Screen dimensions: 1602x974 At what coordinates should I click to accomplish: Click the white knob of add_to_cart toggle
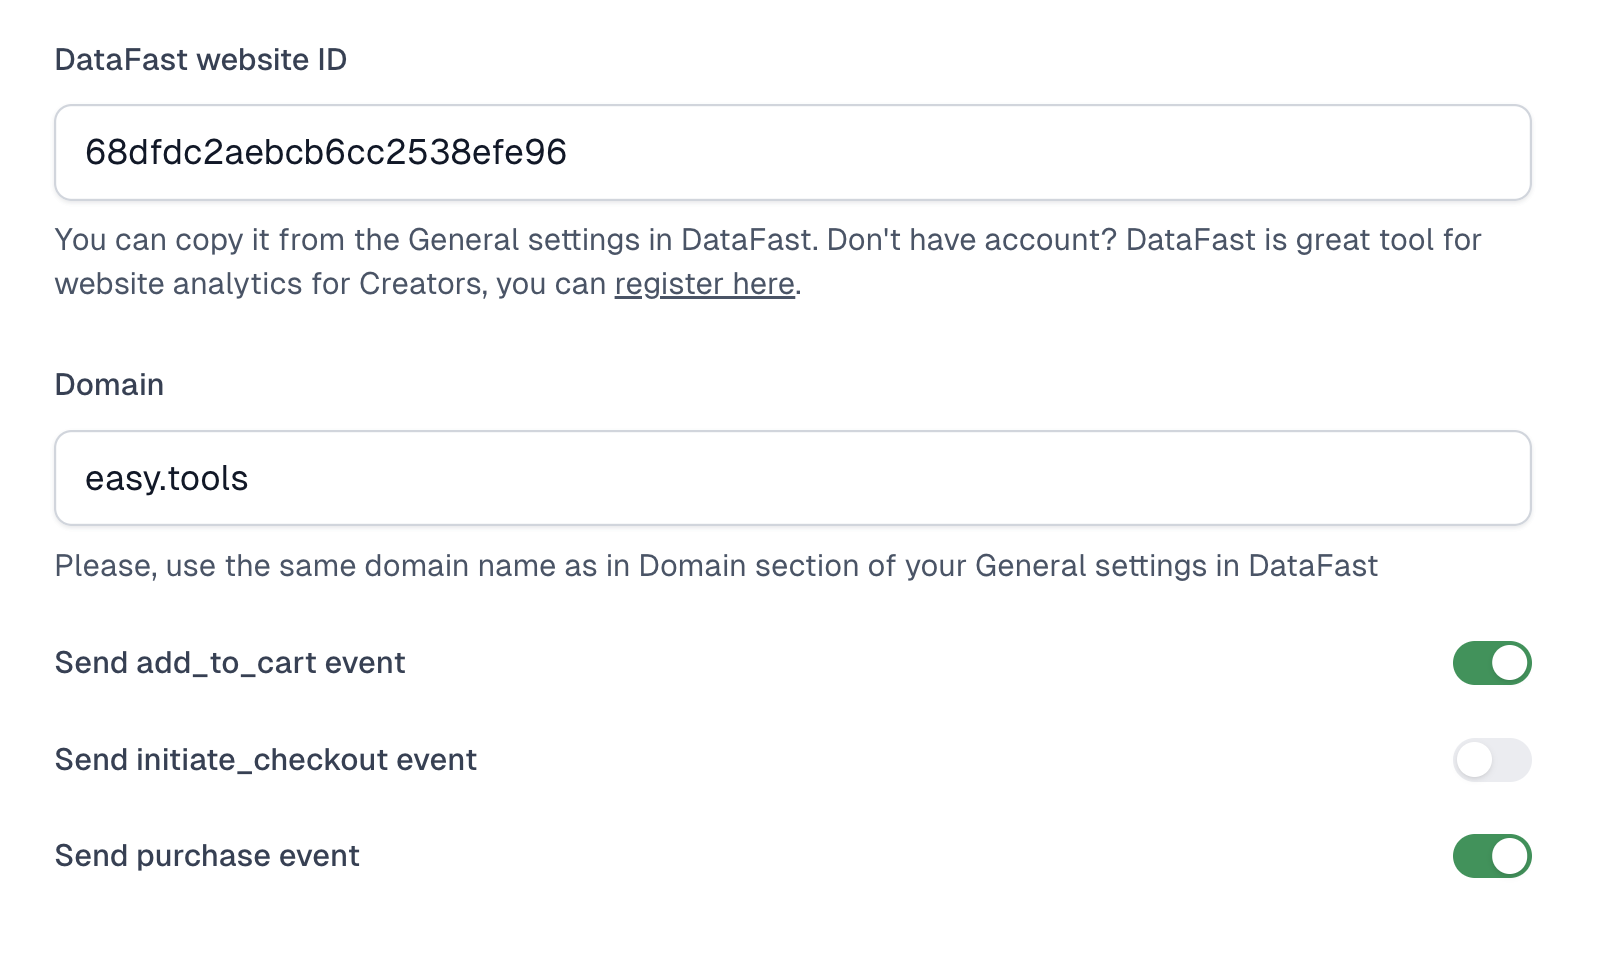pyautogui.click(x=1509, y=663)
